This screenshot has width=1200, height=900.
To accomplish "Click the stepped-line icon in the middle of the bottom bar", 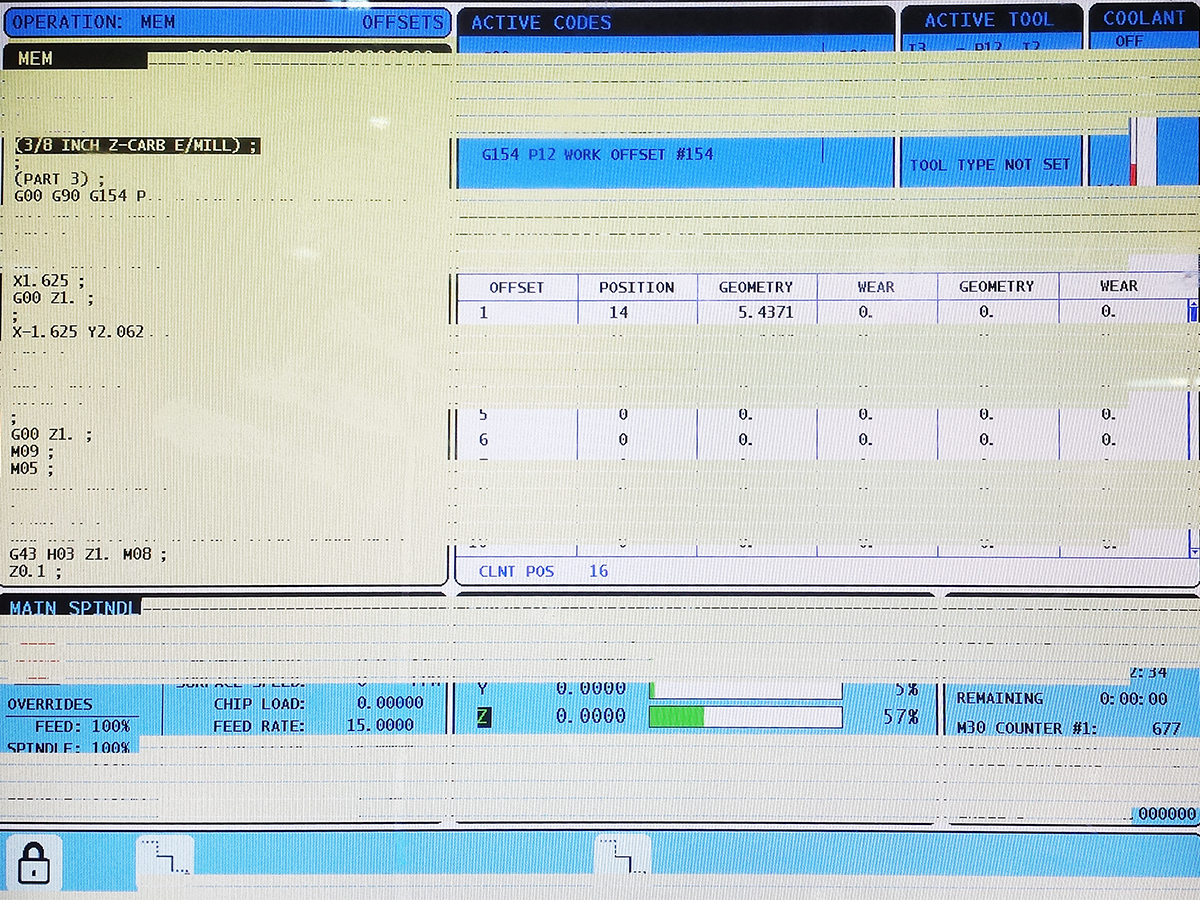I will pyautogui.click(x=622, y=857).
